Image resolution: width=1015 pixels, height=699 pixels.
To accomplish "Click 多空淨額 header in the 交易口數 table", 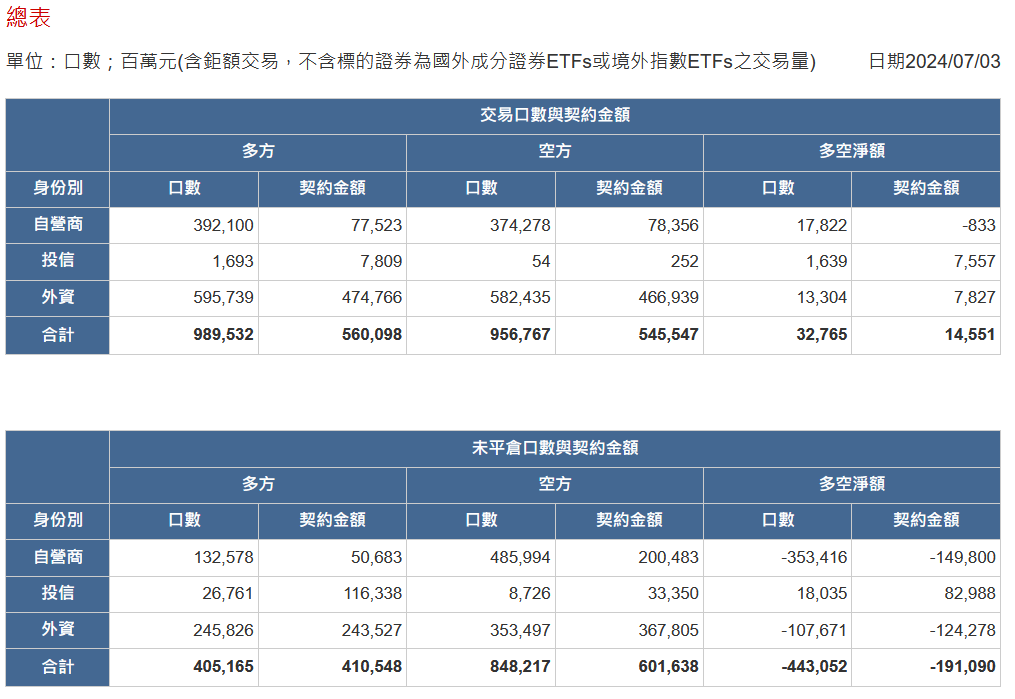I will tap(852, 151).
